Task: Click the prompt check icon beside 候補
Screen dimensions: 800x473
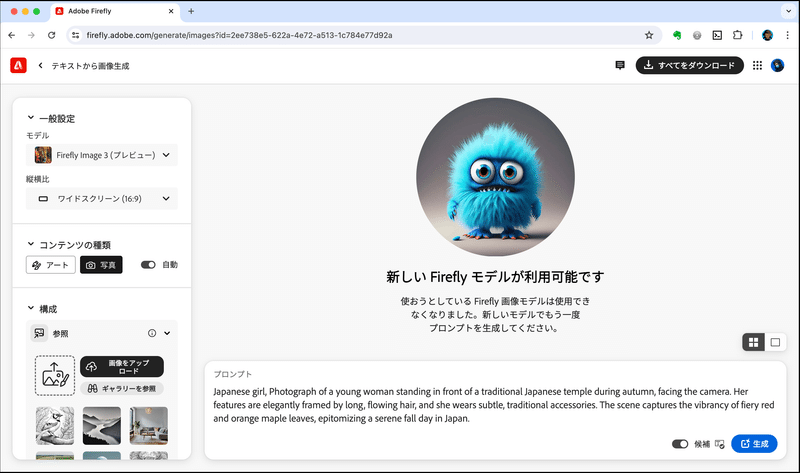Action: 719,444
